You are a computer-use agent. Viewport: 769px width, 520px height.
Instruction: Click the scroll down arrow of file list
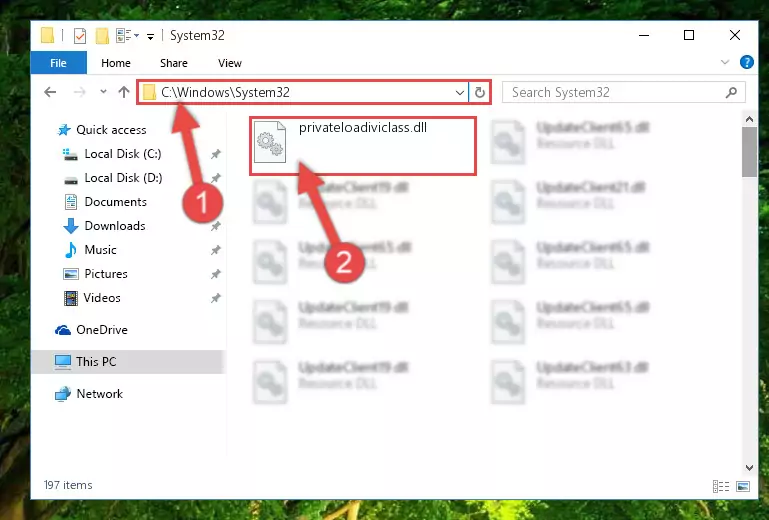pyautogui.click(x=749, y=468)
